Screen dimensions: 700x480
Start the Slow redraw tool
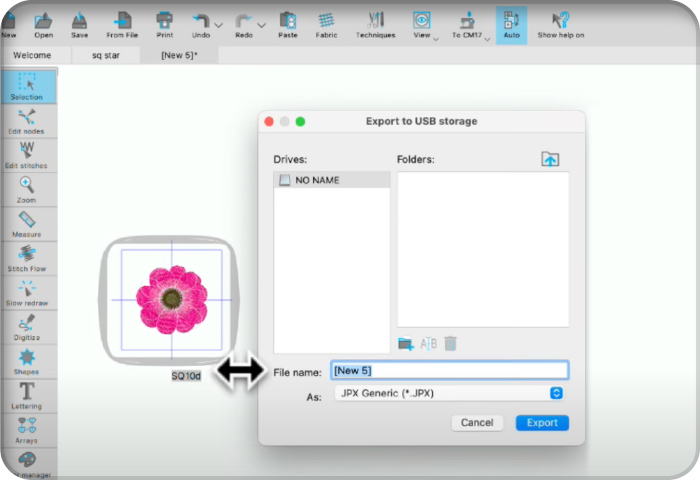pyautogui.click(x=27, y=293)
